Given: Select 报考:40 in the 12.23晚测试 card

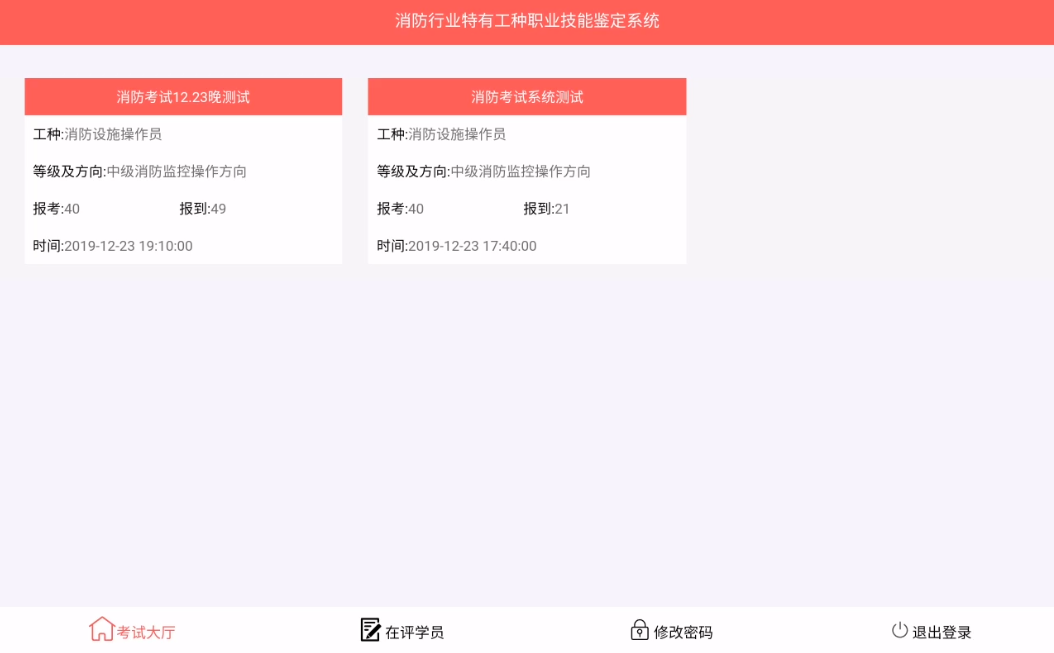Looking at the screenshot, I should point(56,209).
